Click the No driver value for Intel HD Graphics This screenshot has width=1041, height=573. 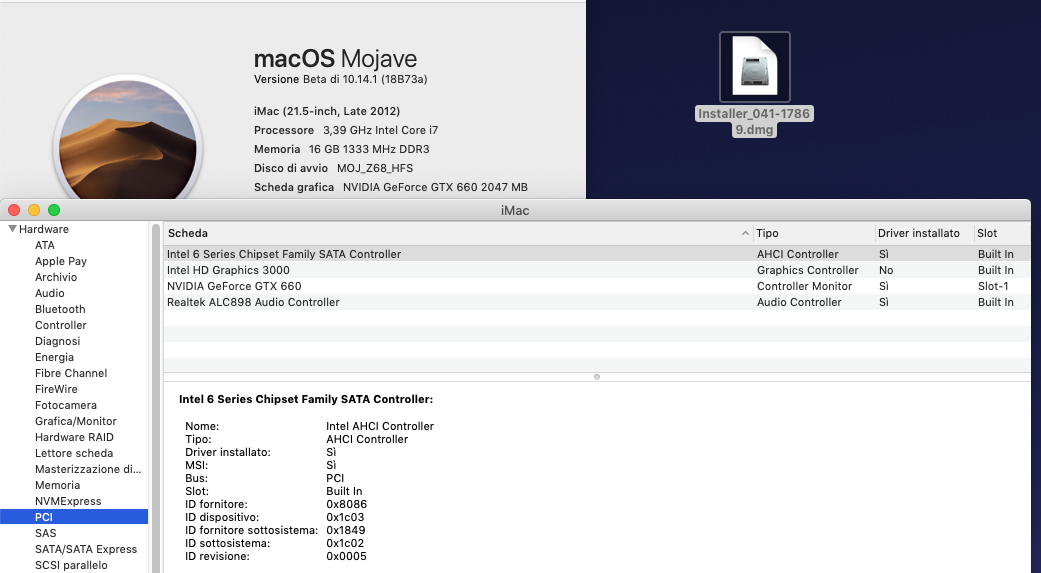point(886,270)
